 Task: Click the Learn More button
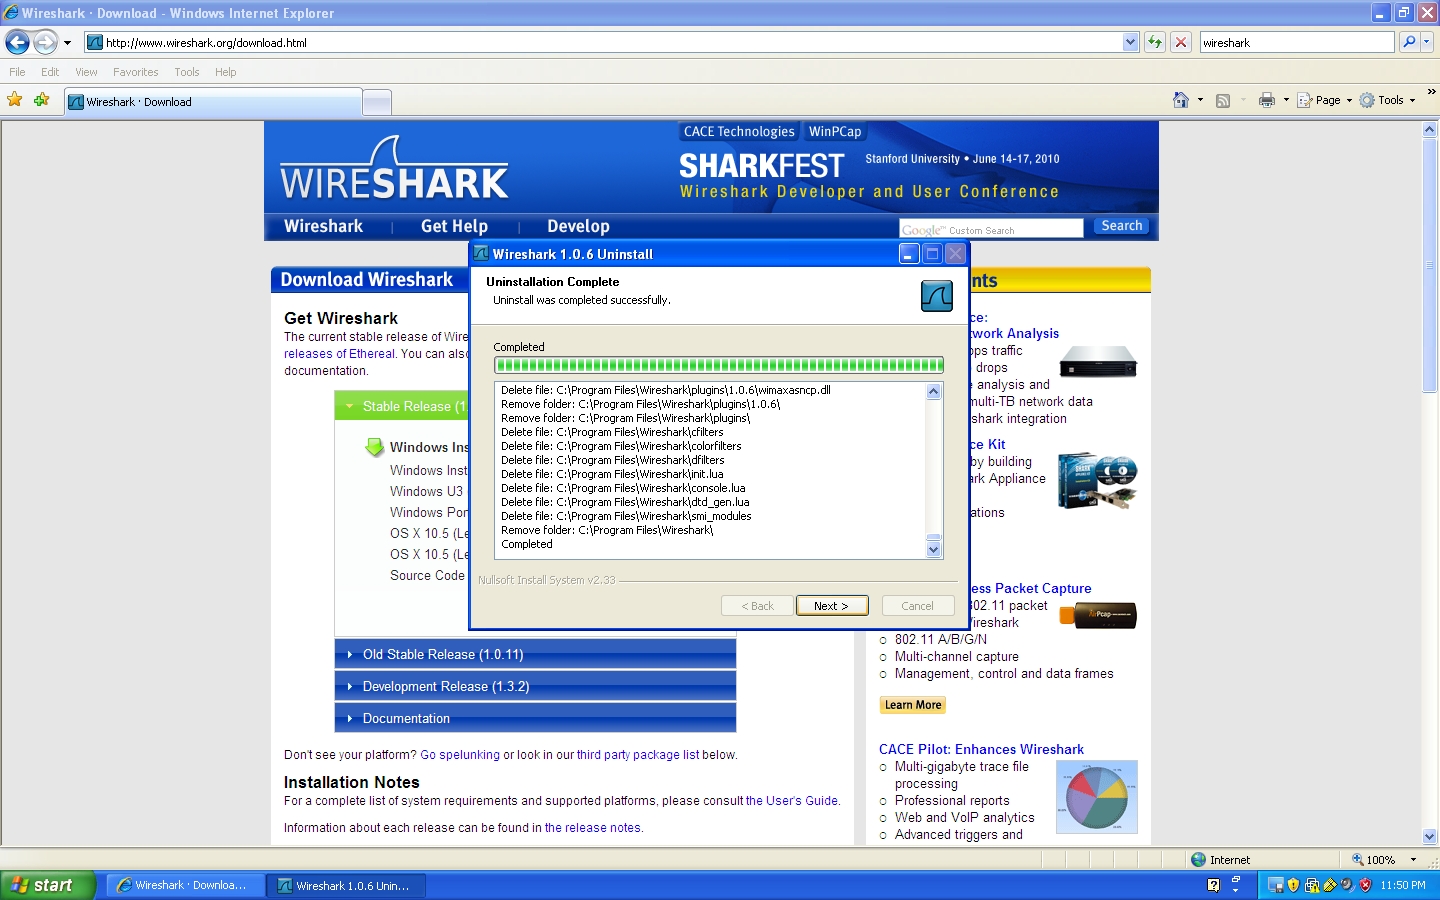913,705
